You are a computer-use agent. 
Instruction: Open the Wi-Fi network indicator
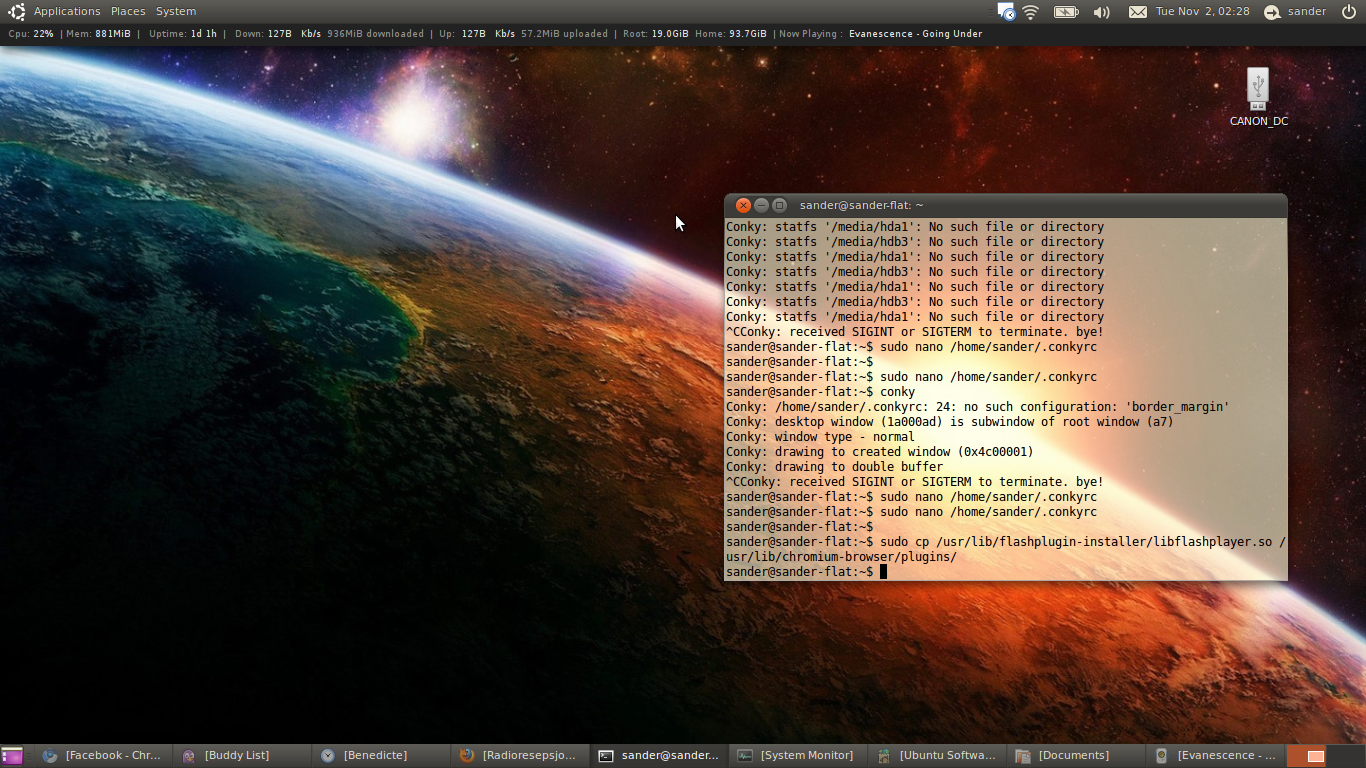point(1031,12)
